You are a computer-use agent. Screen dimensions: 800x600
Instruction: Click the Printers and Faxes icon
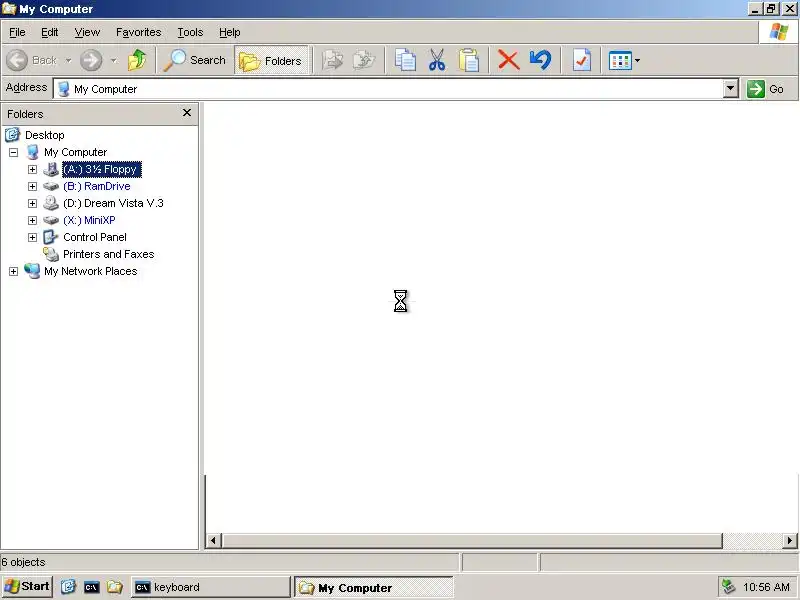[51, 254]
